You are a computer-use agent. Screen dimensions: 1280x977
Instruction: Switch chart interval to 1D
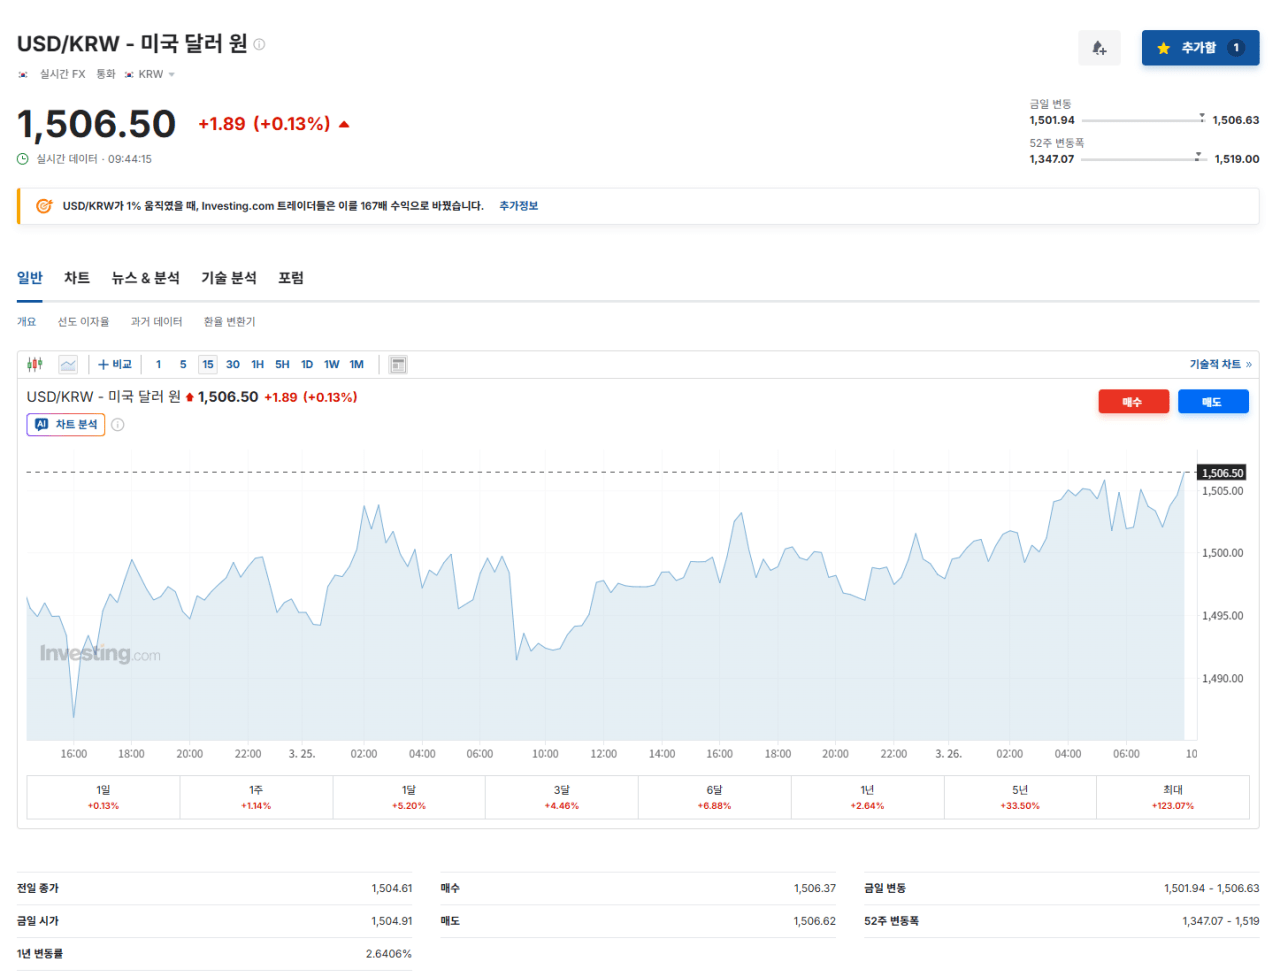click(307, 364)
